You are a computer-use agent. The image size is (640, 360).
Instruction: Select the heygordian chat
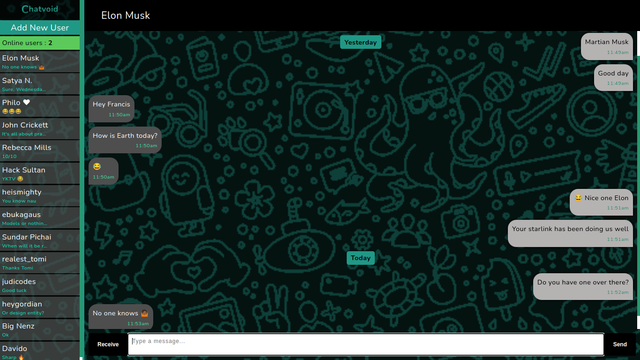[x=40, y=307]
